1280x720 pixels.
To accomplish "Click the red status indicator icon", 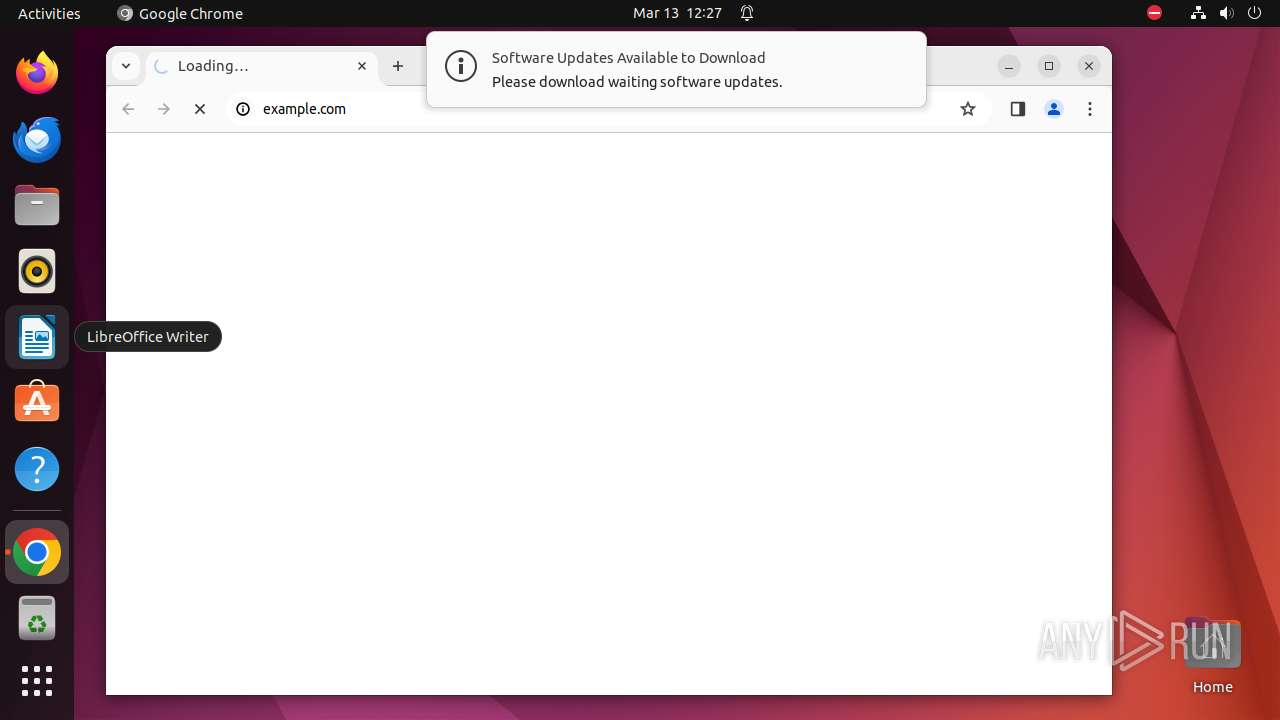I will pyautogui.click(x=1154, y=13).
